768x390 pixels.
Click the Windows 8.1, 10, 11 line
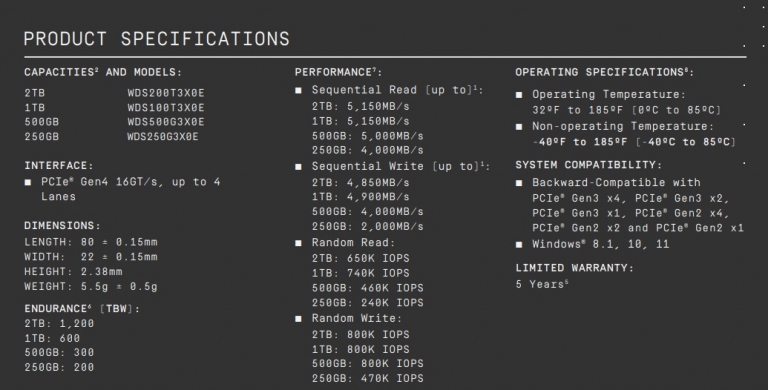tap(600, 244)
